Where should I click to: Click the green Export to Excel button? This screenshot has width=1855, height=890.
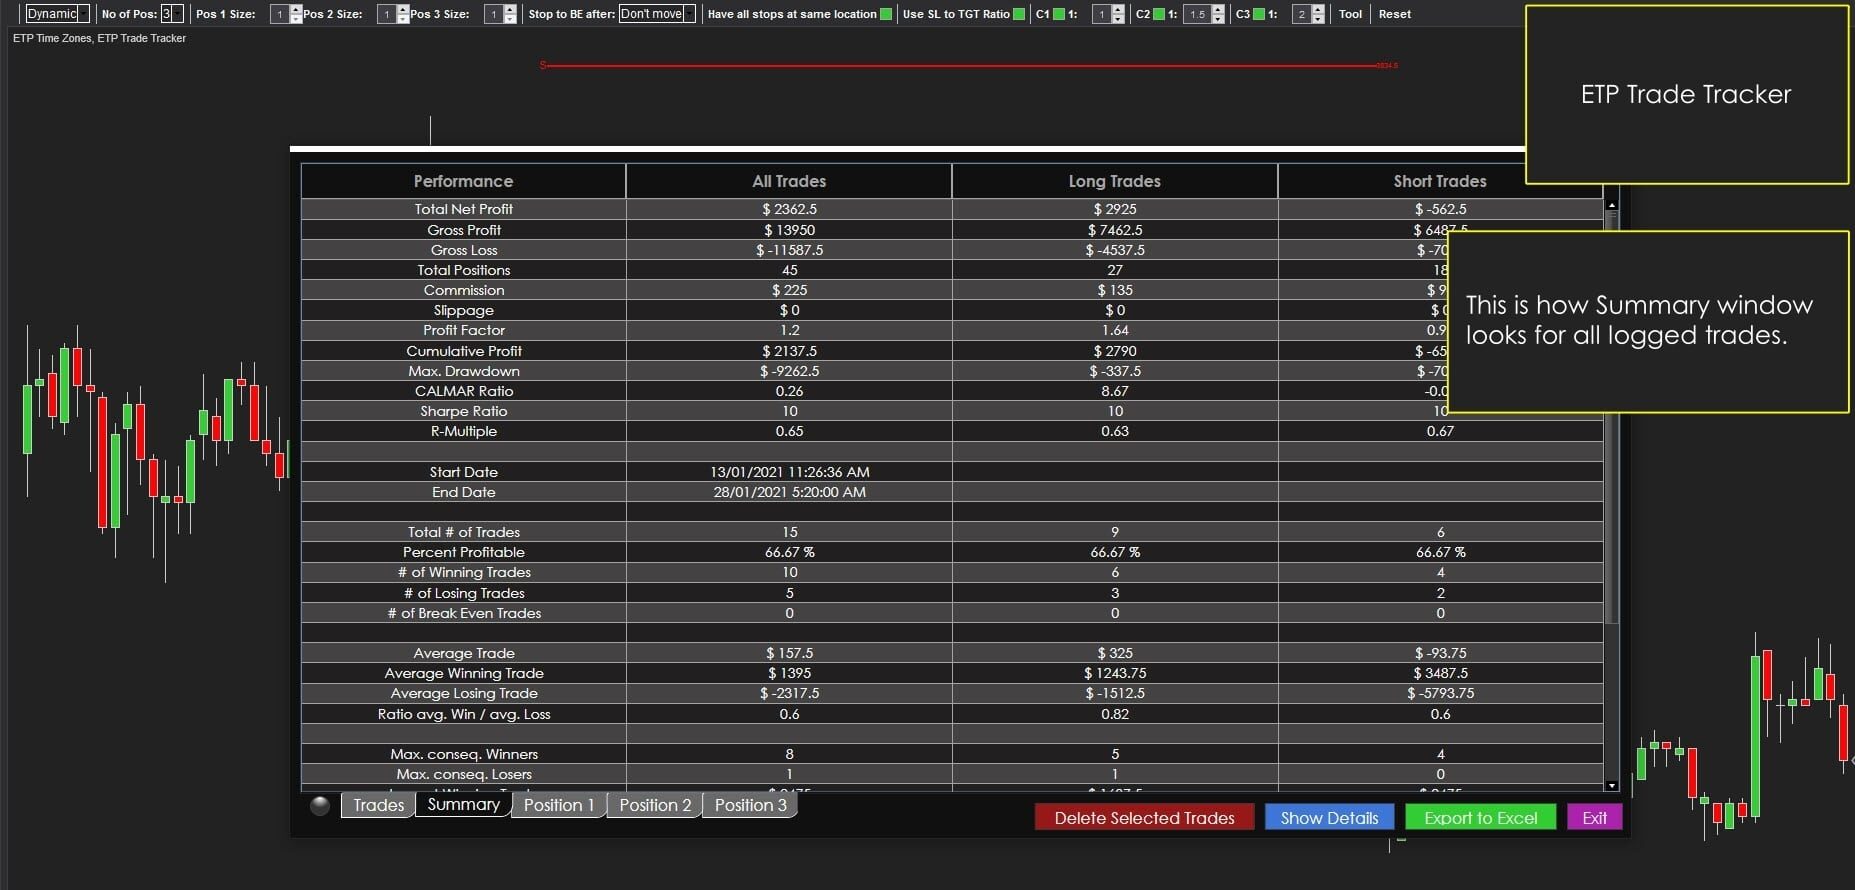click(x=1480, y=817)
